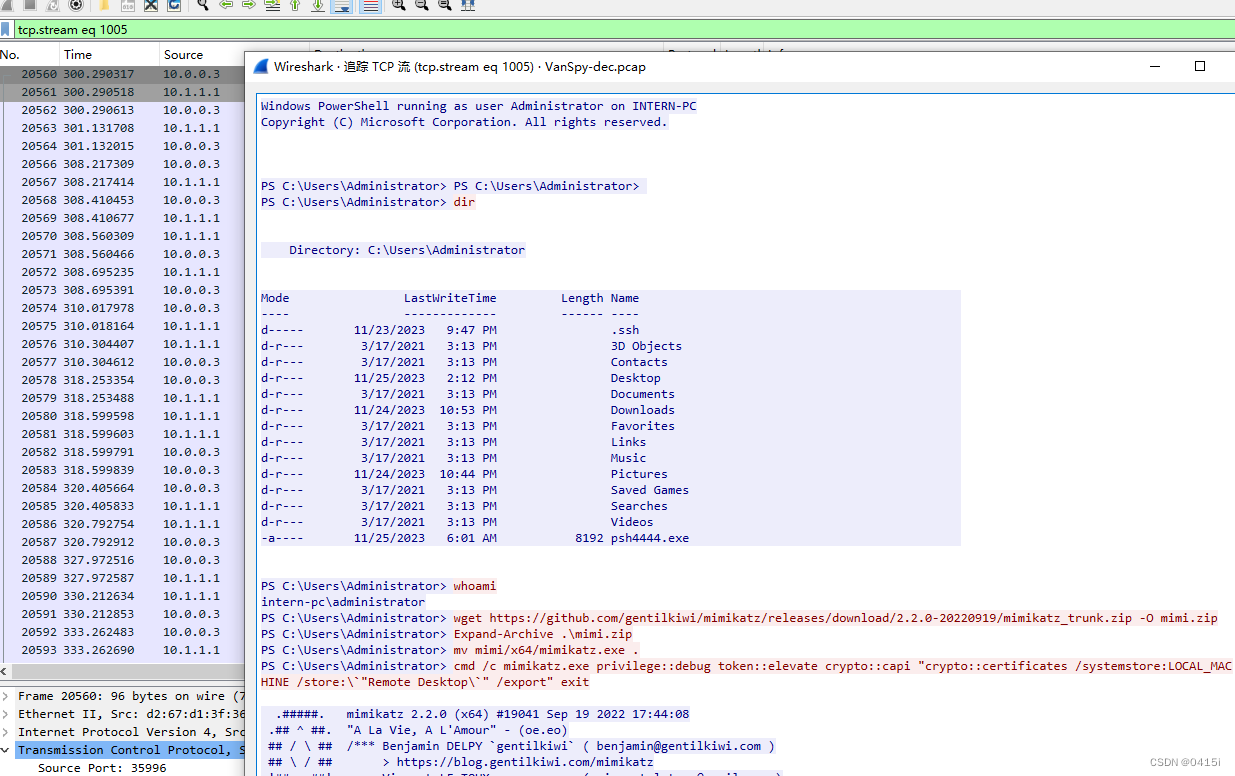Minimize the Follow TCP Stream dialog
This screenshot has width=1235, height=776.
pyautogui.click(x=1155, y=67)
